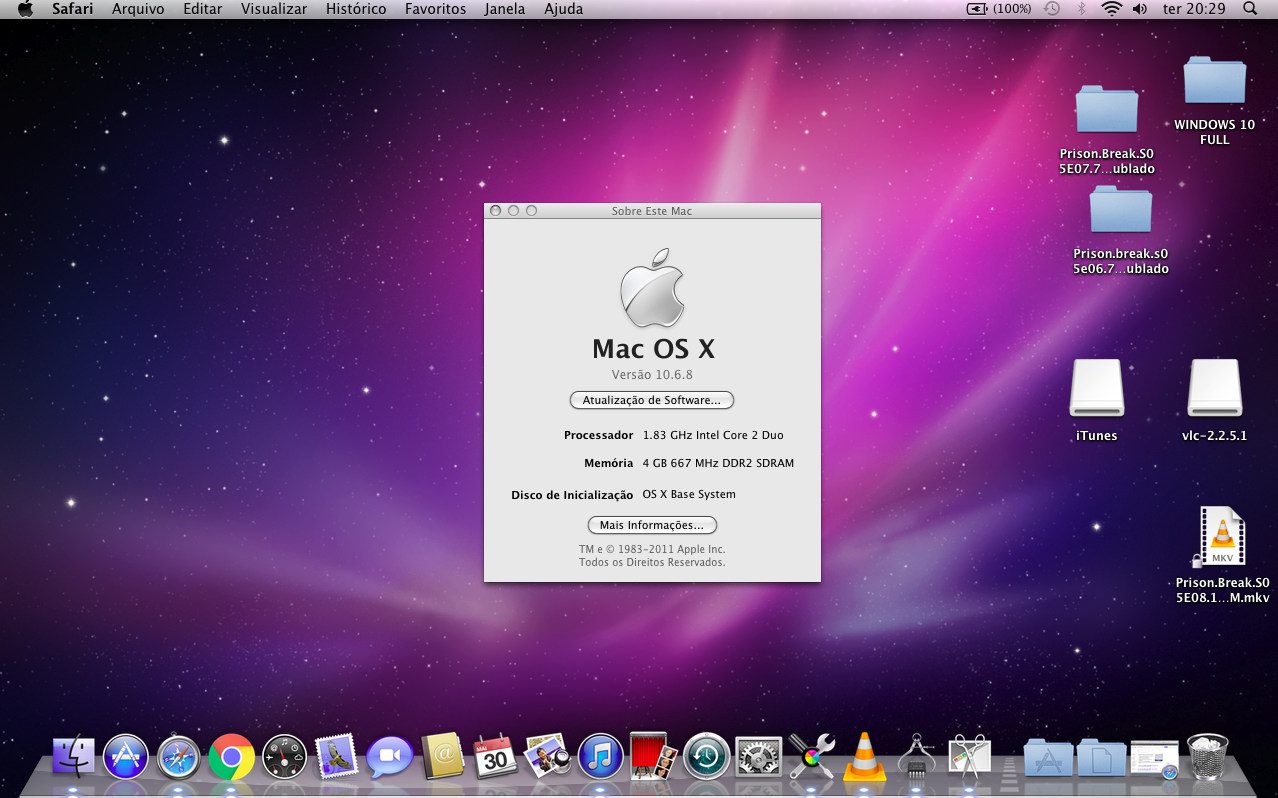This screenshot has width=1278, height=798.
Task: Click the Versão 10.6.8 text
Action: point(652,375)
